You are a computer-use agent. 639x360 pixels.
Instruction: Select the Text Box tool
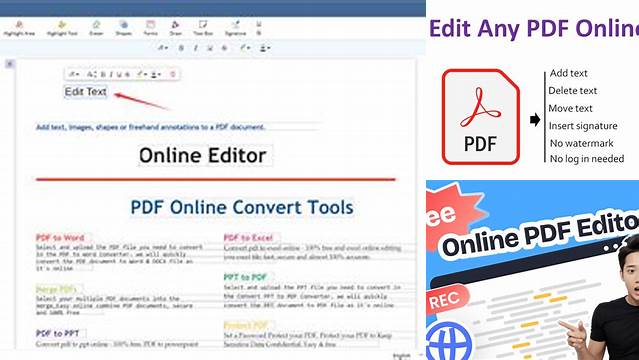click(x=203, y=29)
